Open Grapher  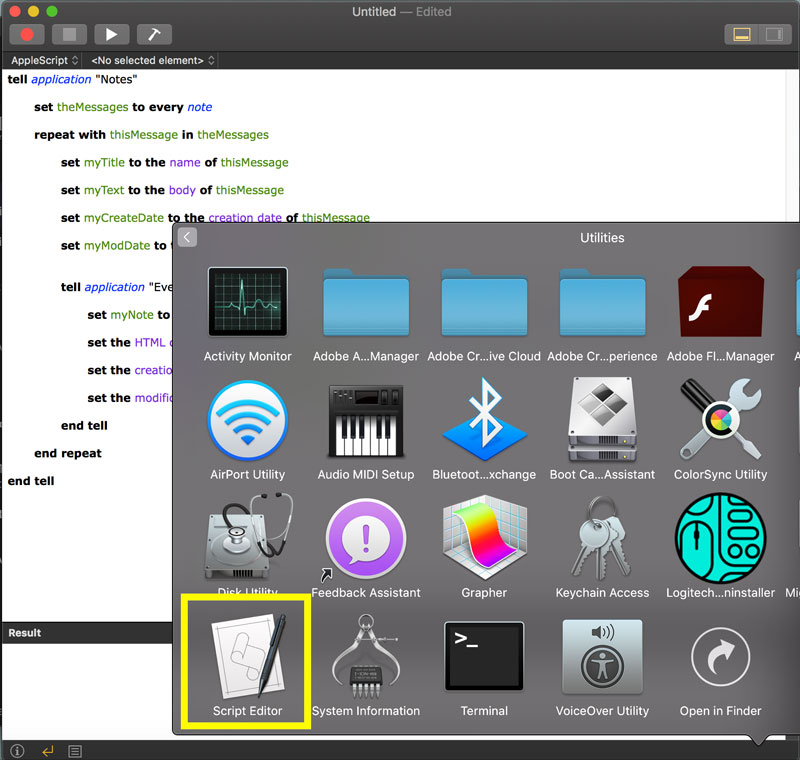484,548
